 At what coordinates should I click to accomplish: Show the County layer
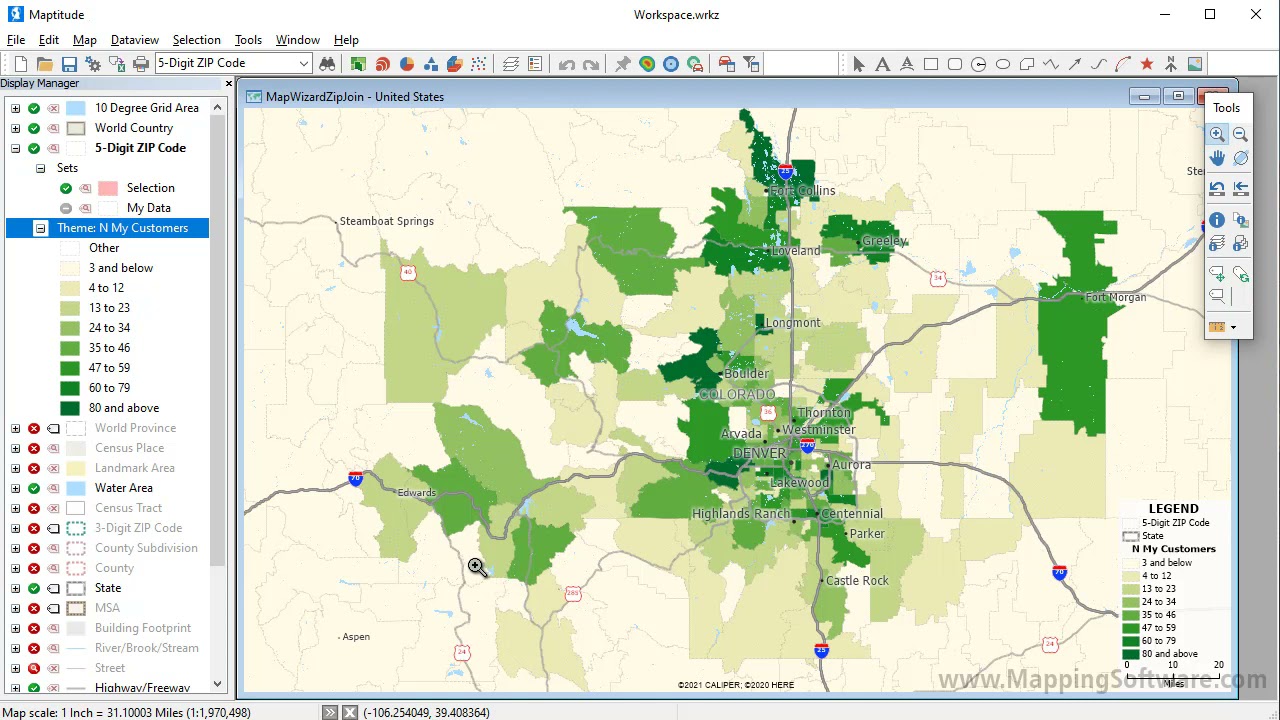pyautogui.click(x=34, y=568)
